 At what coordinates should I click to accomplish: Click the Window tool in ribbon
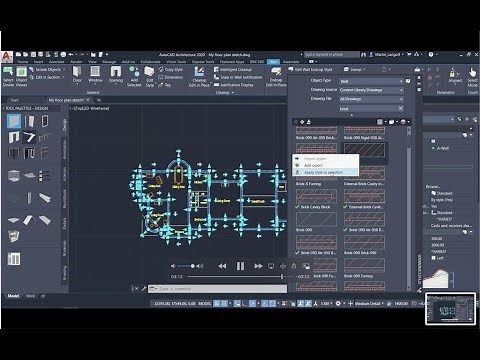click(x=95, y=74)
